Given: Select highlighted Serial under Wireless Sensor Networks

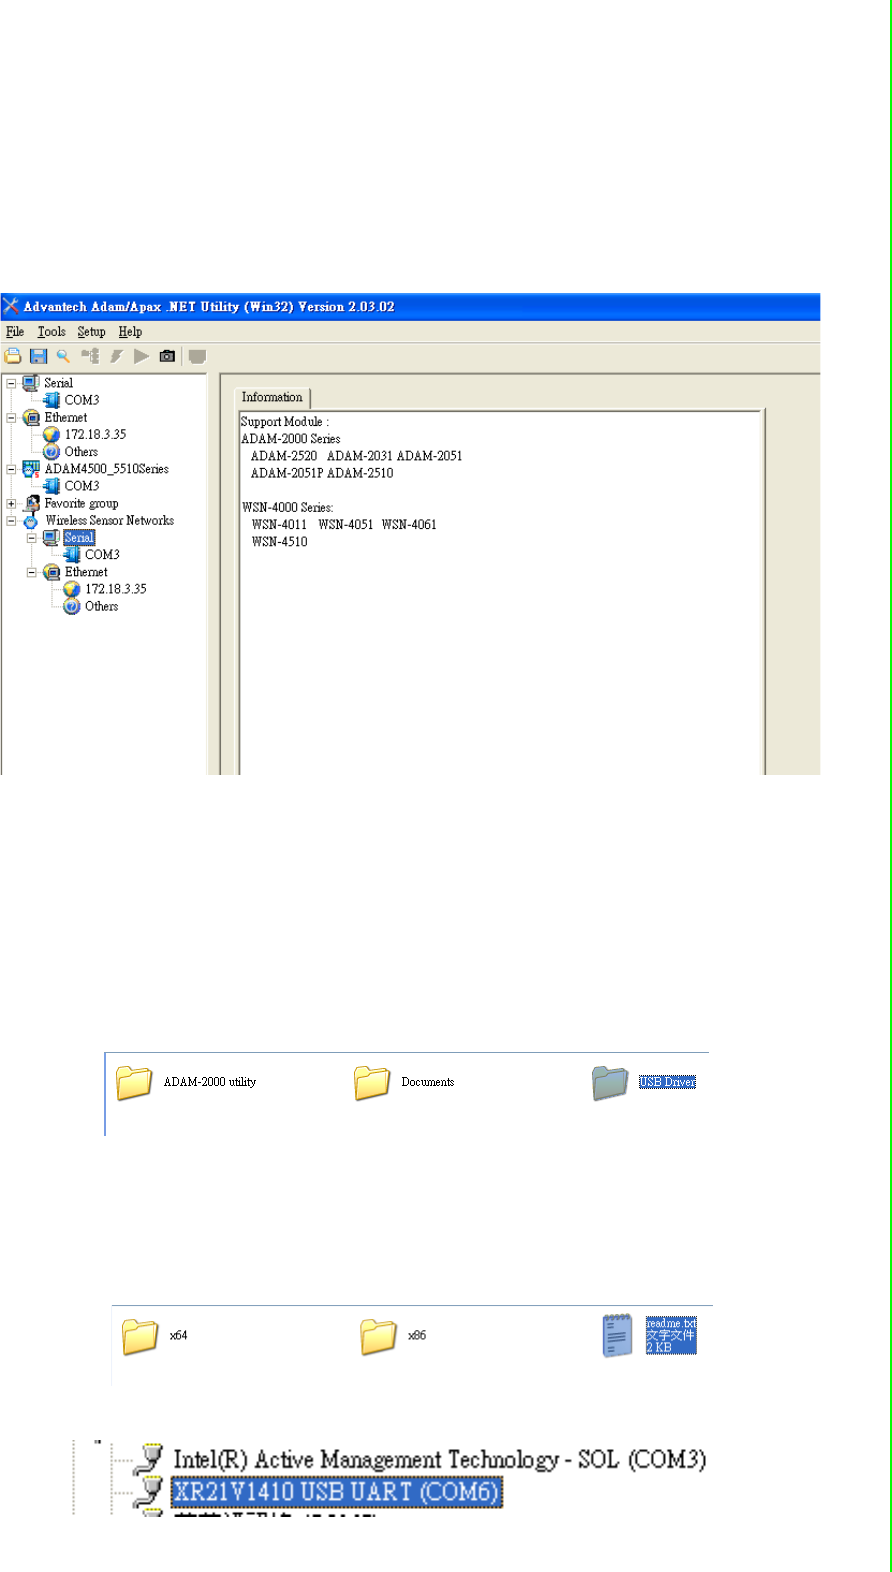Looking at the screenshot, I should (79, 538).
